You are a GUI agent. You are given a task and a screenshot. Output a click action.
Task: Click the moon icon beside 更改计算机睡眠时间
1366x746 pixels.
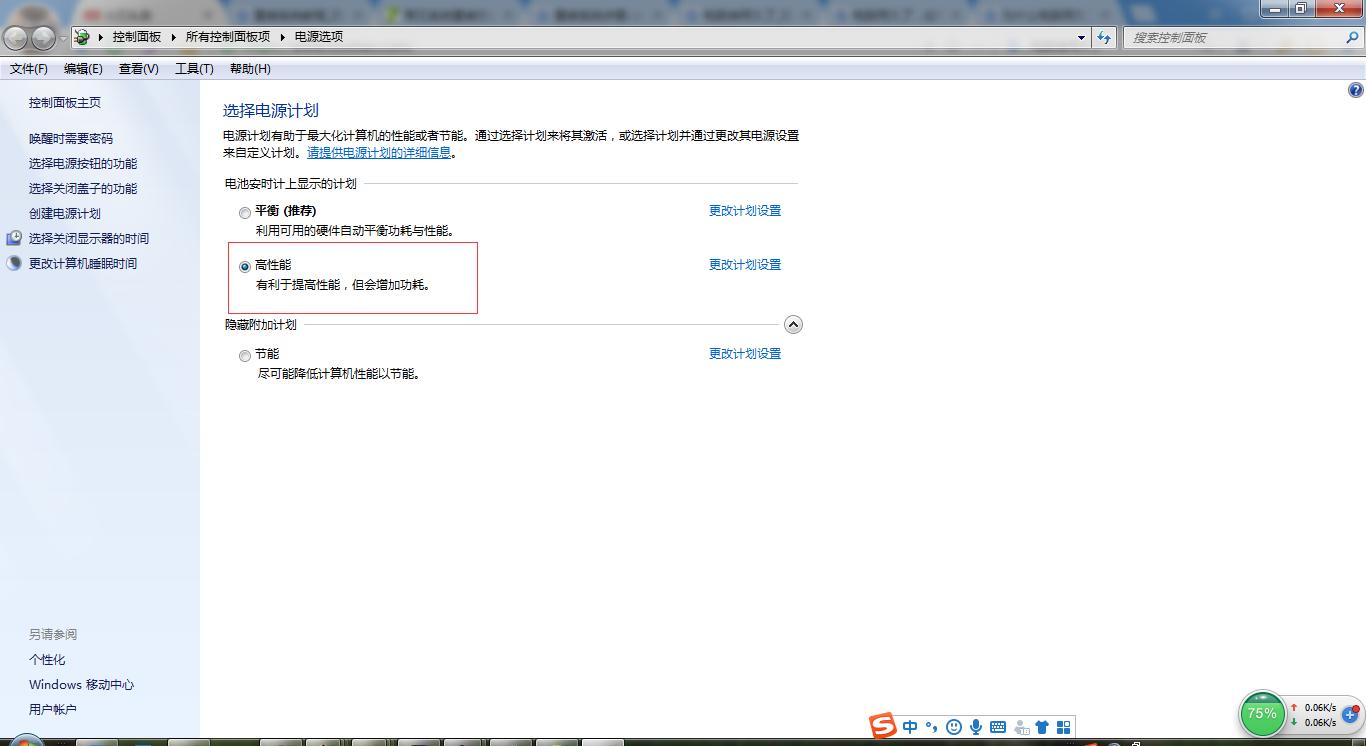[x=14, y=264]
